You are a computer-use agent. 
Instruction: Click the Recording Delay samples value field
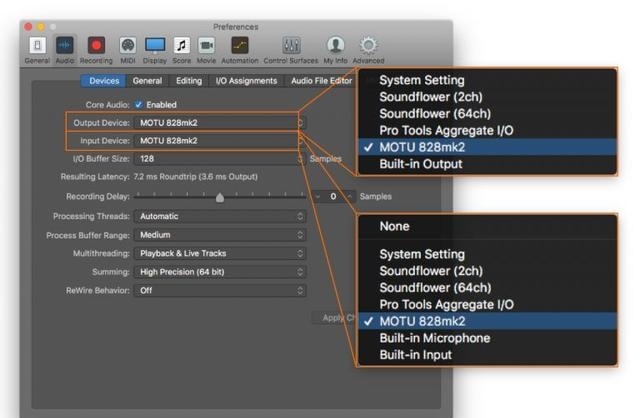333,197
